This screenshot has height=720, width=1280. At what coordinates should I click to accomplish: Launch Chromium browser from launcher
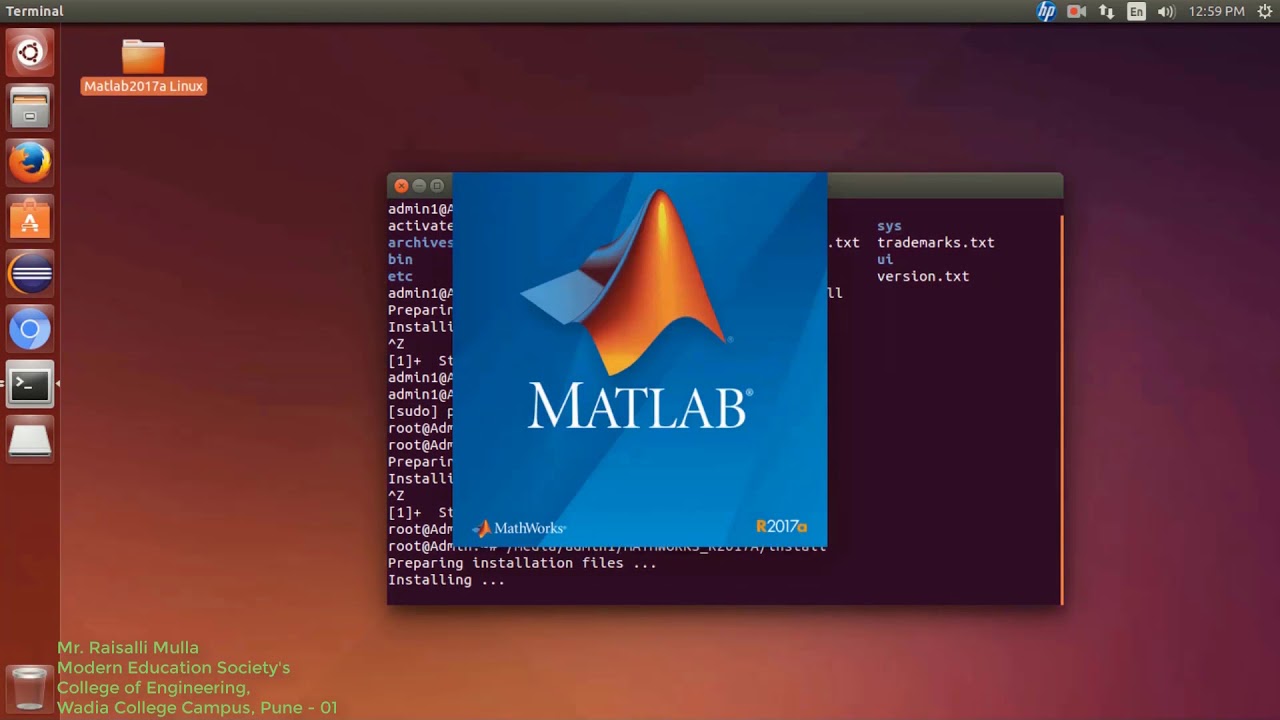30,329
